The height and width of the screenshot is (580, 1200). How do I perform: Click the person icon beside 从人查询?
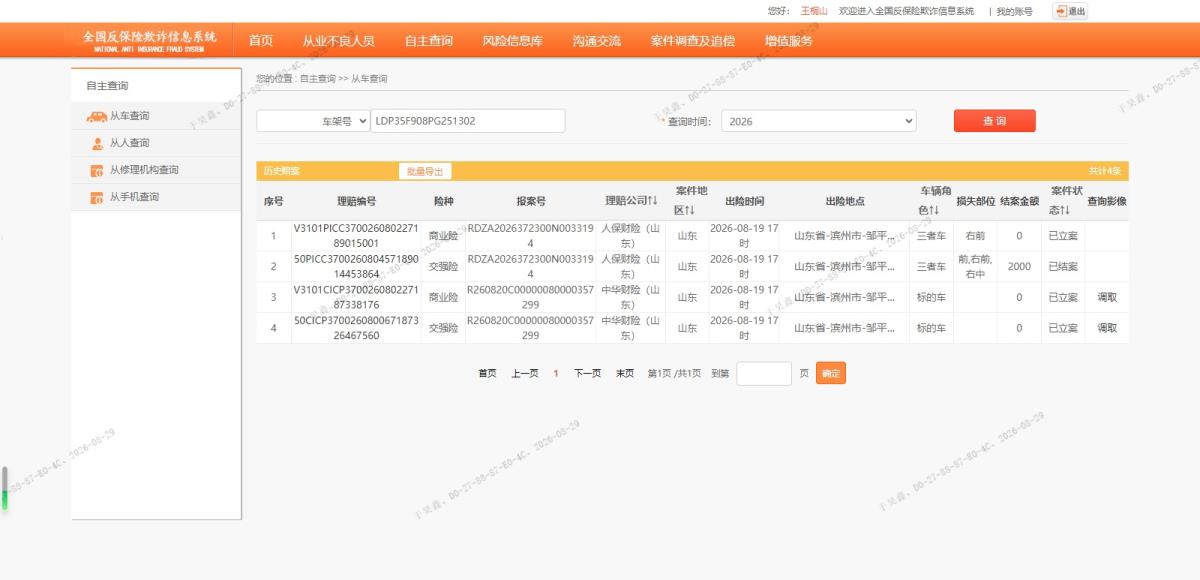(x=97, y=143)
